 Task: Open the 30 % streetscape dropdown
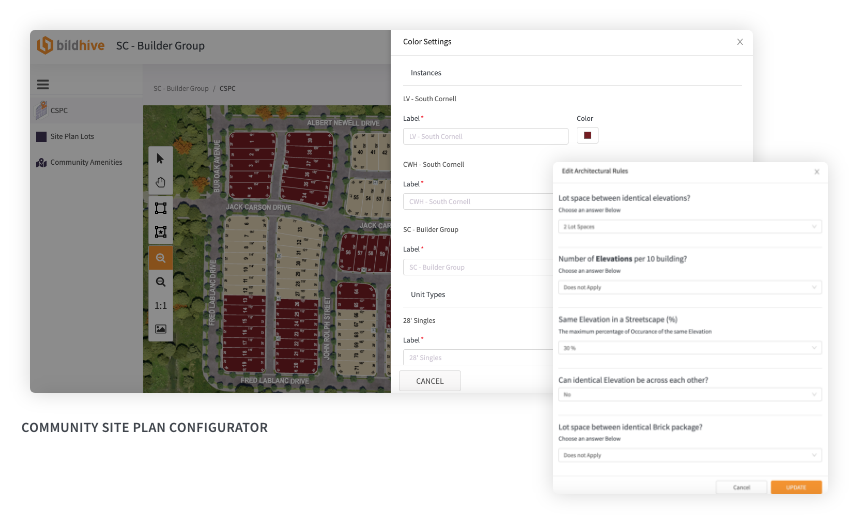point(689,348)
